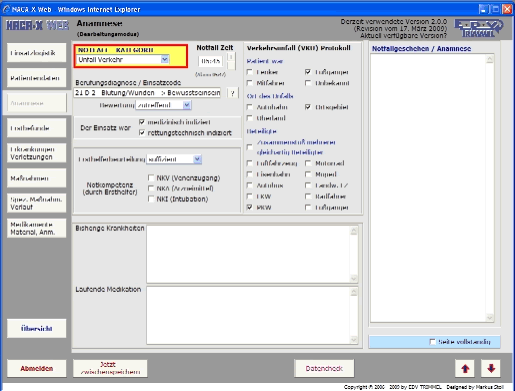Check Seite vollständig checkbox
The width and height of the screenshot is (515, 391).
[x=432, y=342]
